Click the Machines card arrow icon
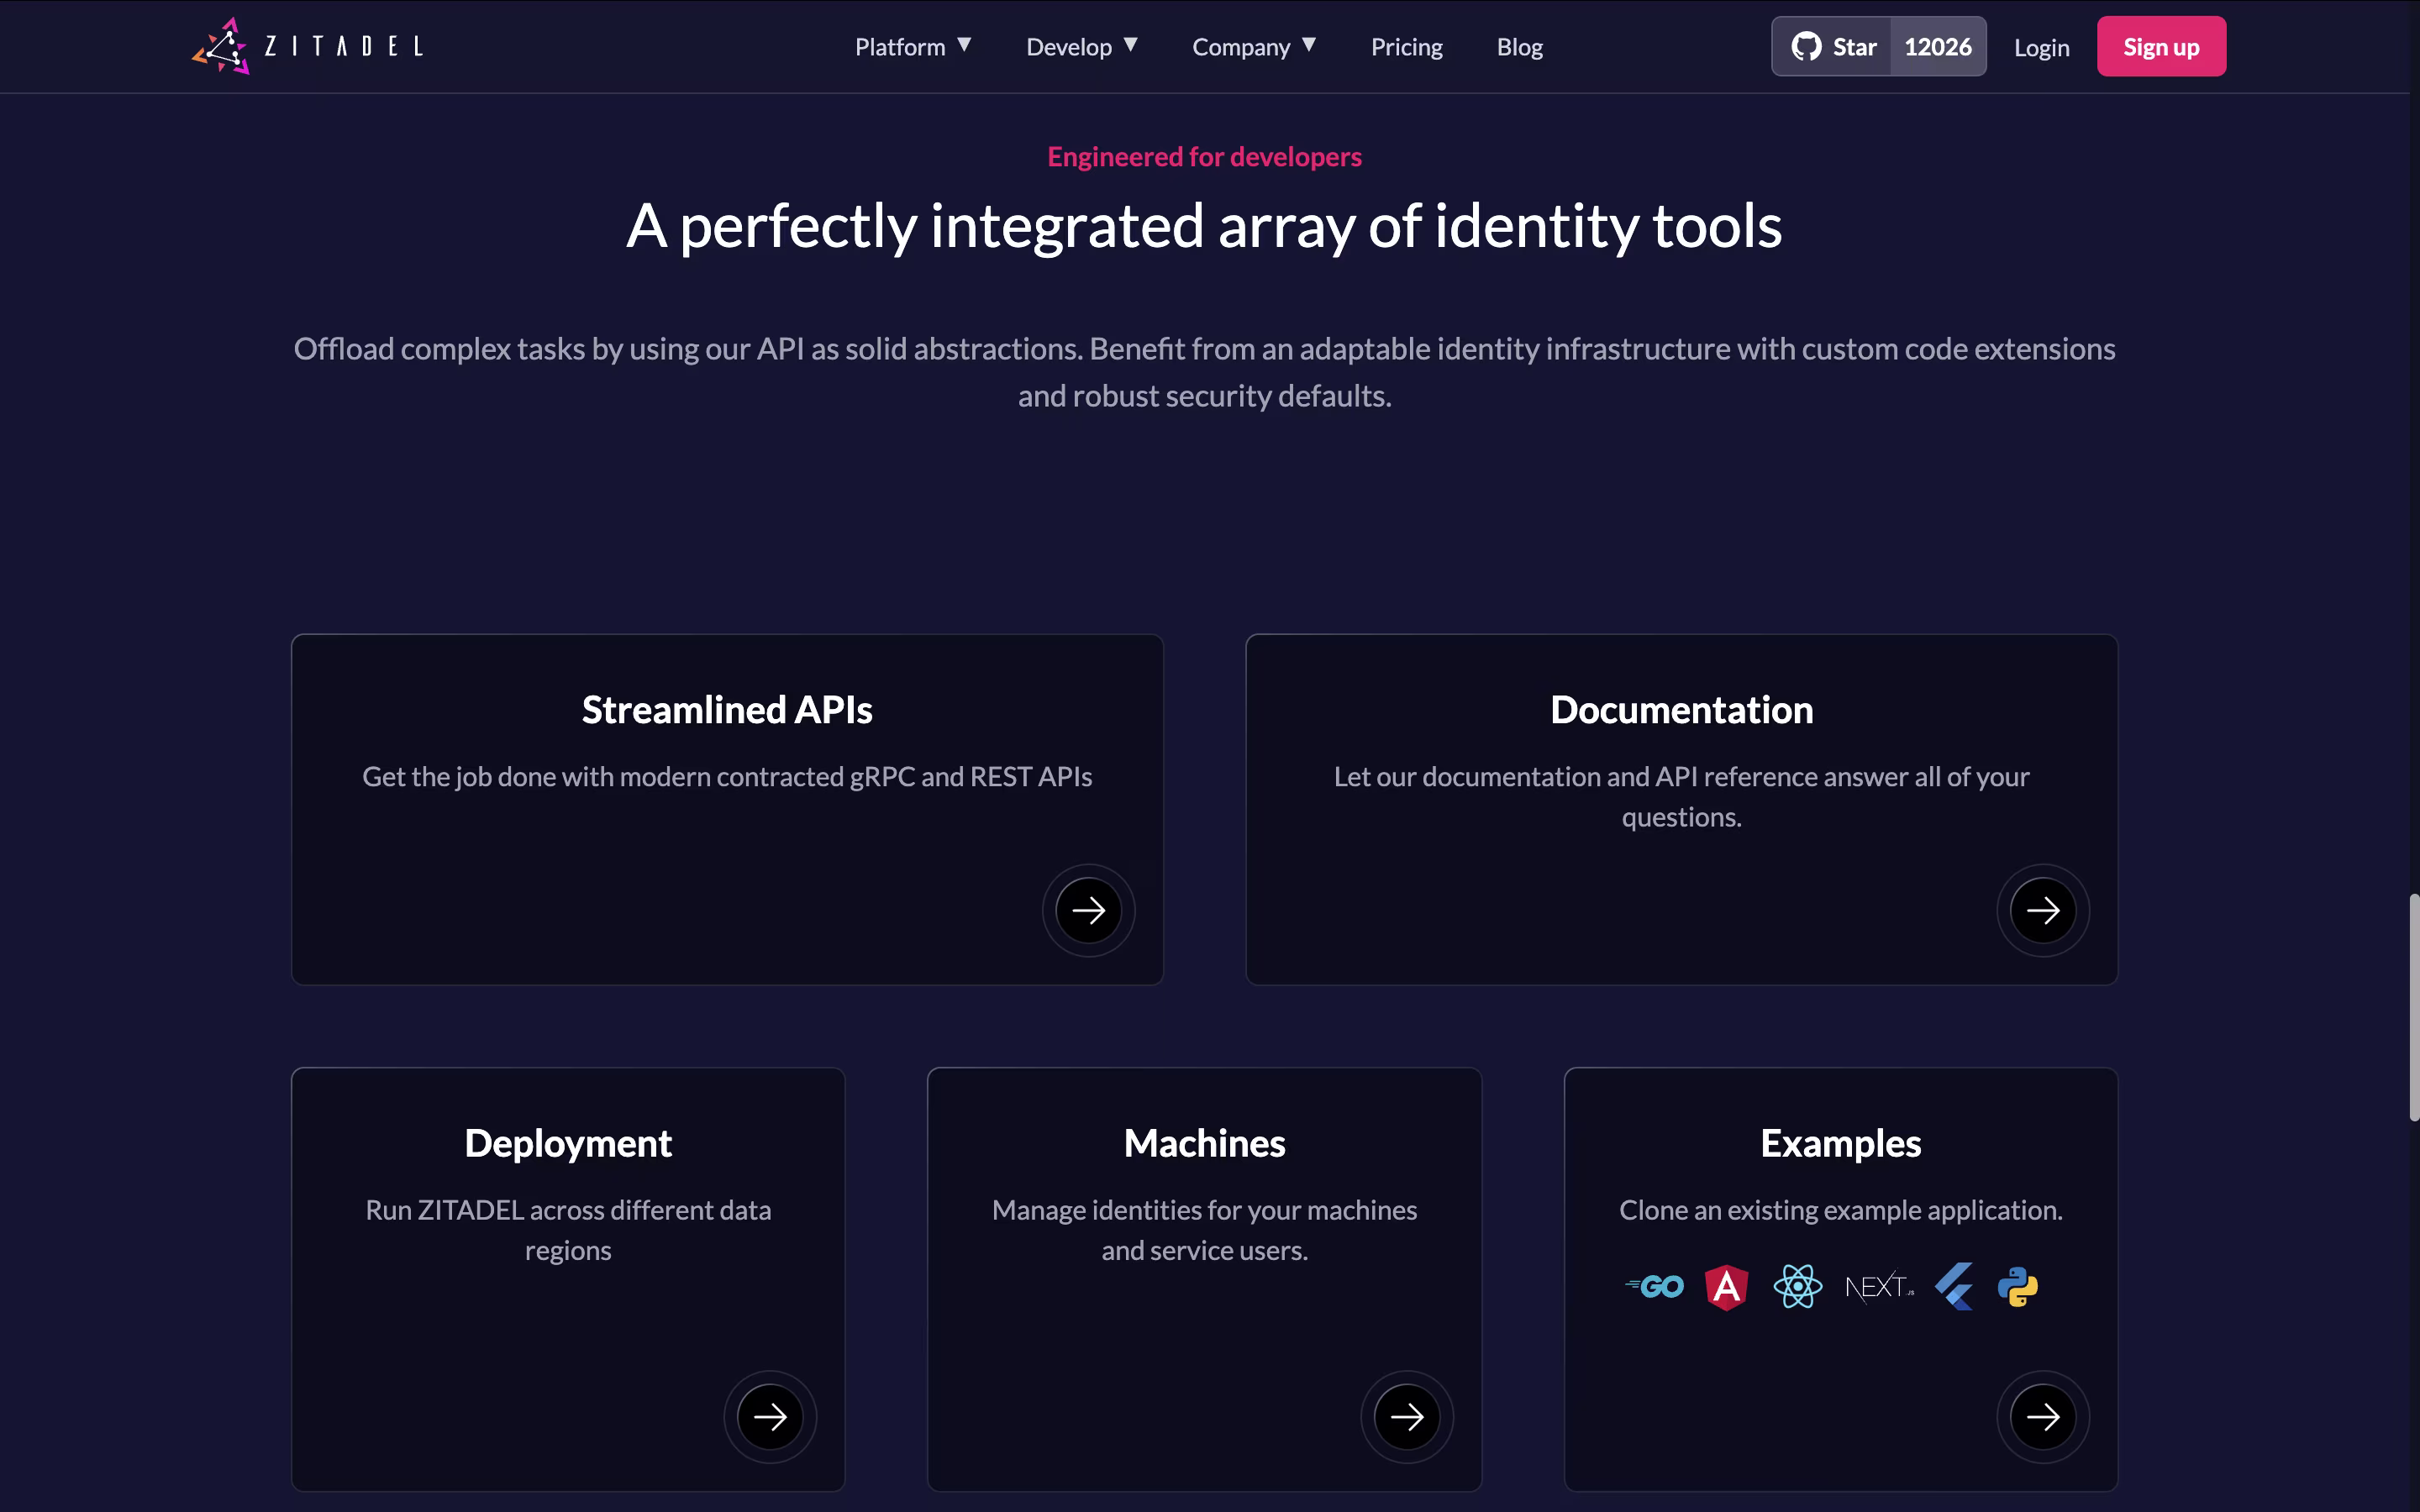This screenshot has width=2420, height=1512. tap(1406, 1416)
